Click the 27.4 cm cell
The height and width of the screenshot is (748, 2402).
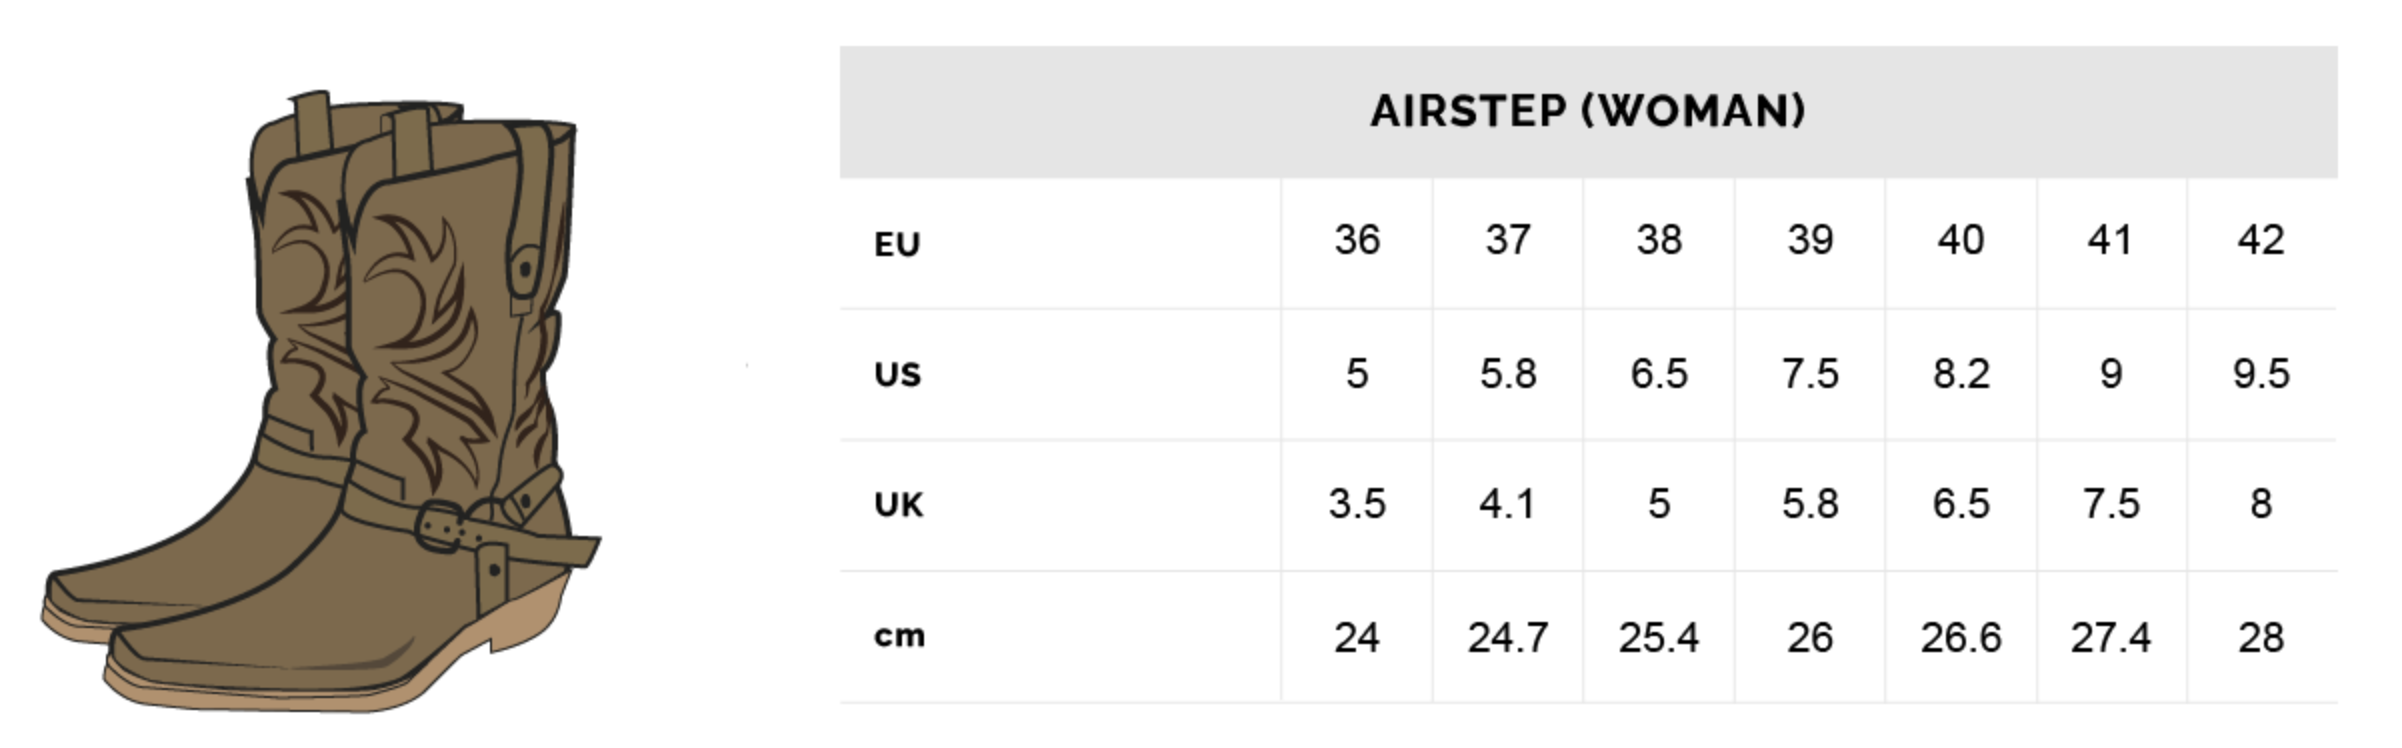pyautogui.click(x=2111, y=637)
